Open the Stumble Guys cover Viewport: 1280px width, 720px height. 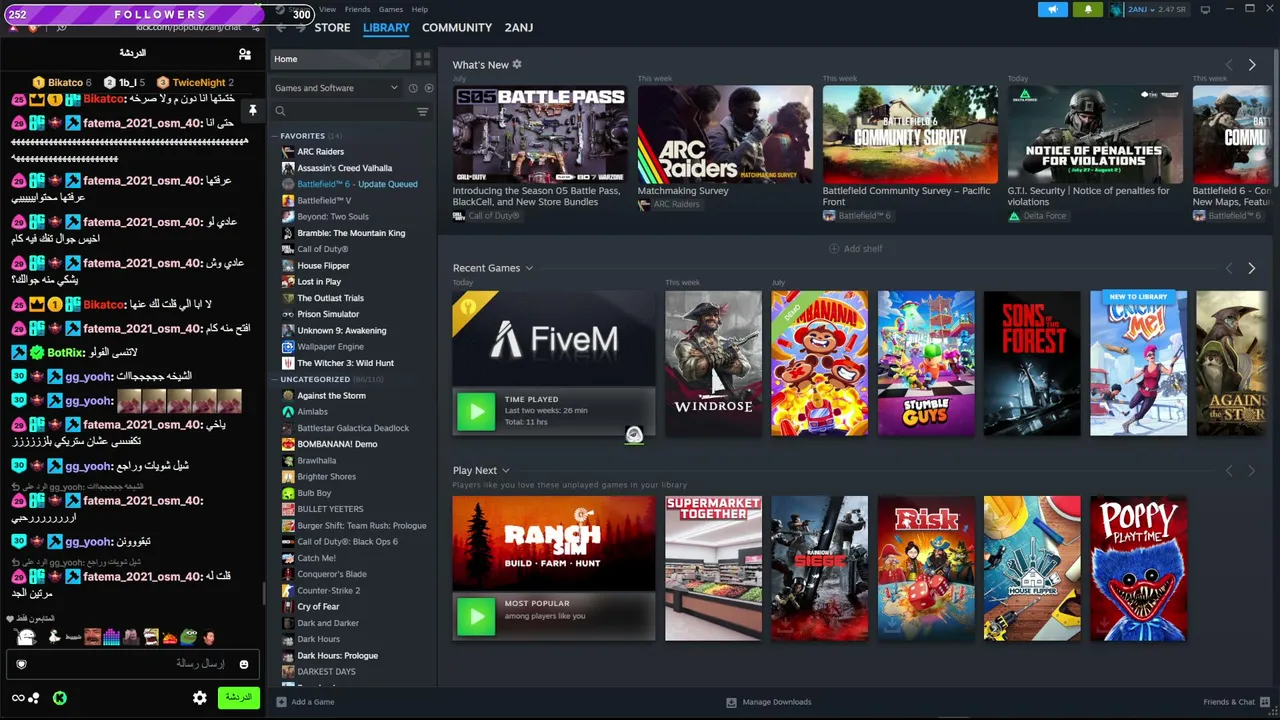(926, 363)
